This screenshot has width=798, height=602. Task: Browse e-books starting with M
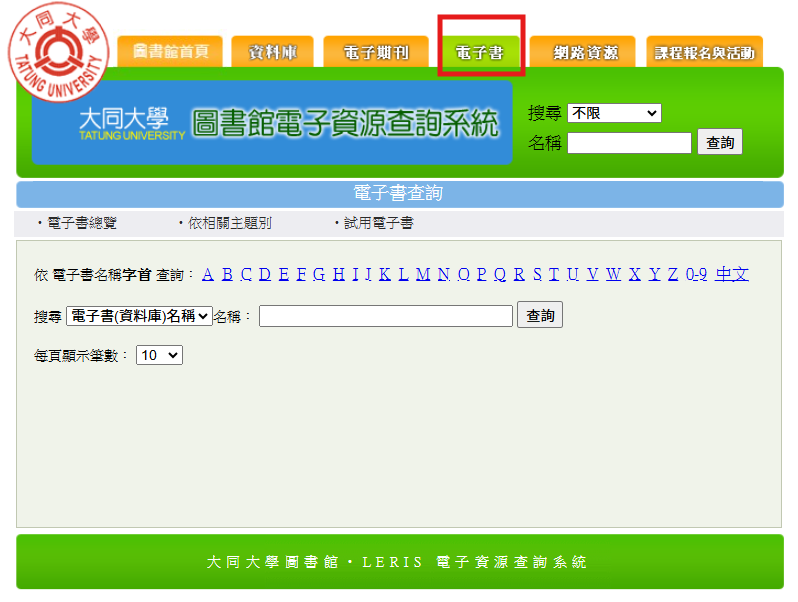tap(423, 274)
